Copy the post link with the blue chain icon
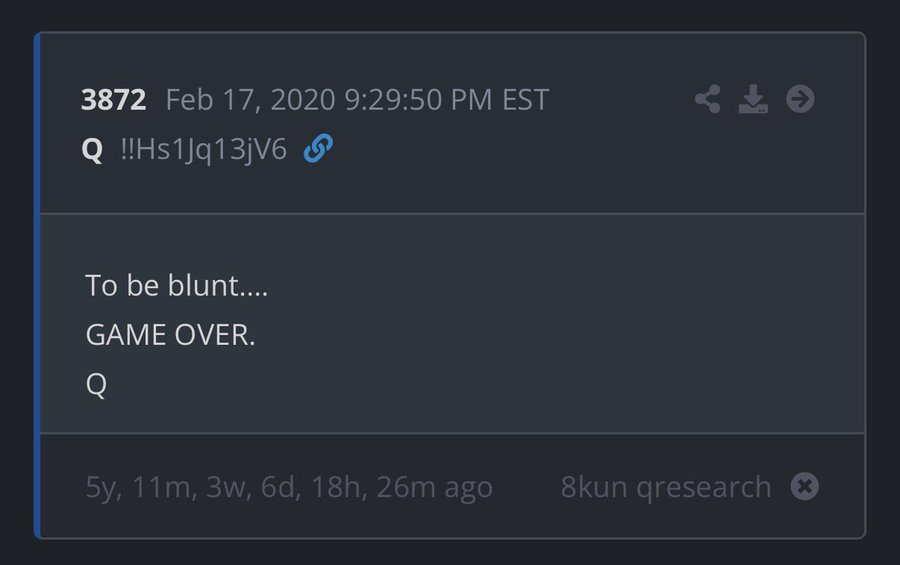 (x=318, y=149)
